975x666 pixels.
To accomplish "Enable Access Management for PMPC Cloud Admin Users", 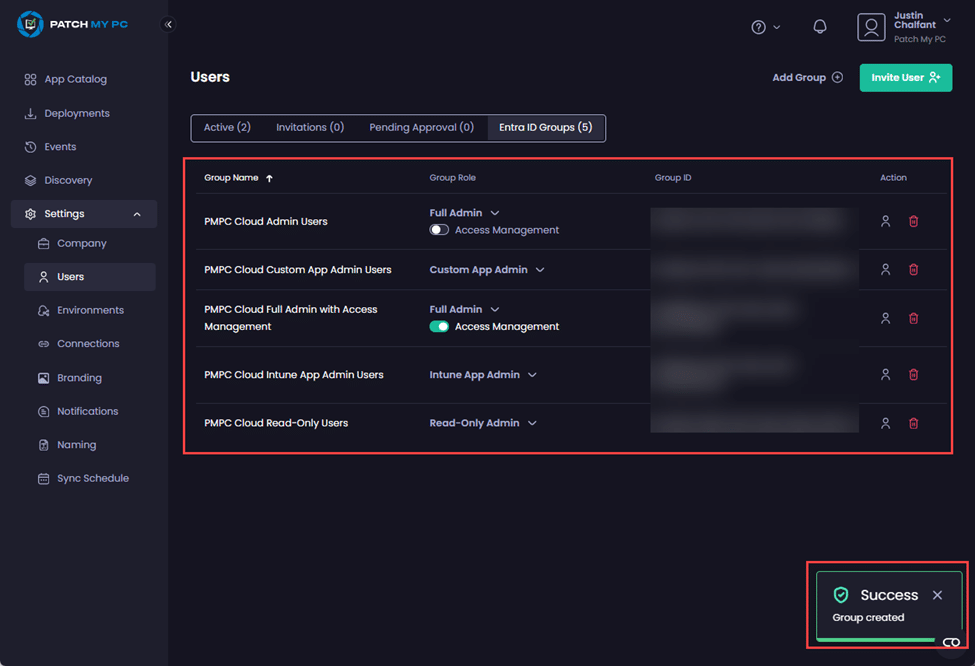I will [439, 230].
